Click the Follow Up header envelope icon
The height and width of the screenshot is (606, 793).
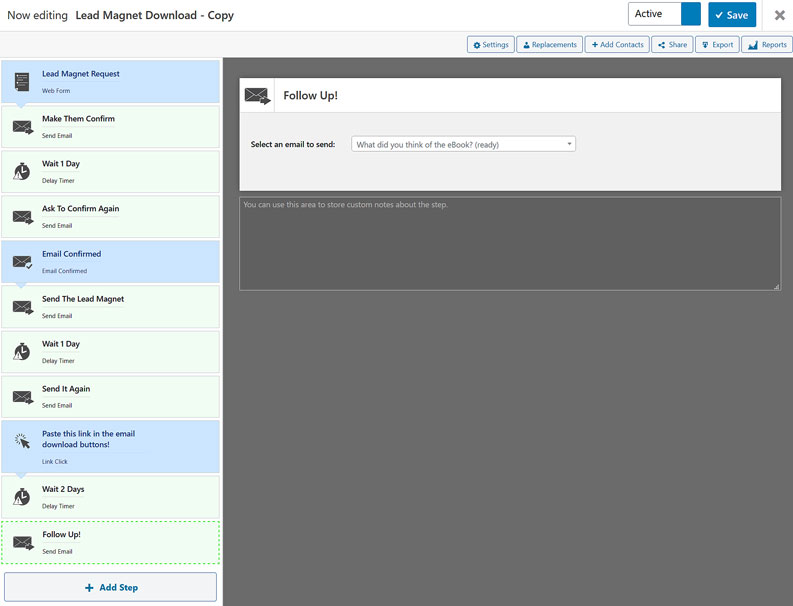coord(257,96)
